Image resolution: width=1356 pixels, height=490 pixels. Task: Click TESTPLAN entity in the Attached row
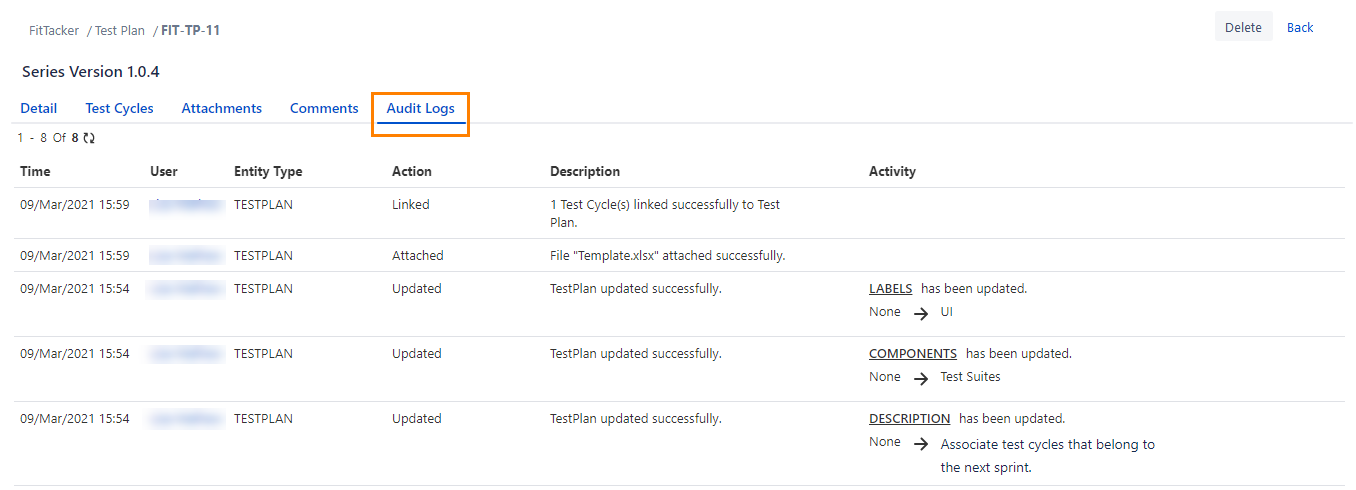tap(264, 255)
